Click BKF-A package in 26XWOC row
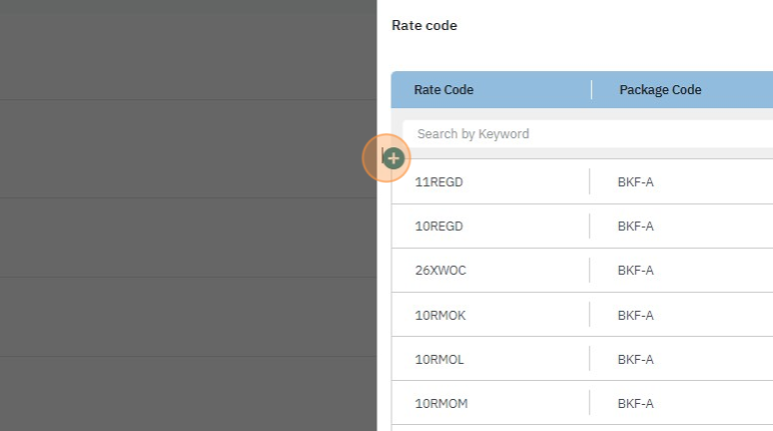773x431 pixels. click(635, 271)
